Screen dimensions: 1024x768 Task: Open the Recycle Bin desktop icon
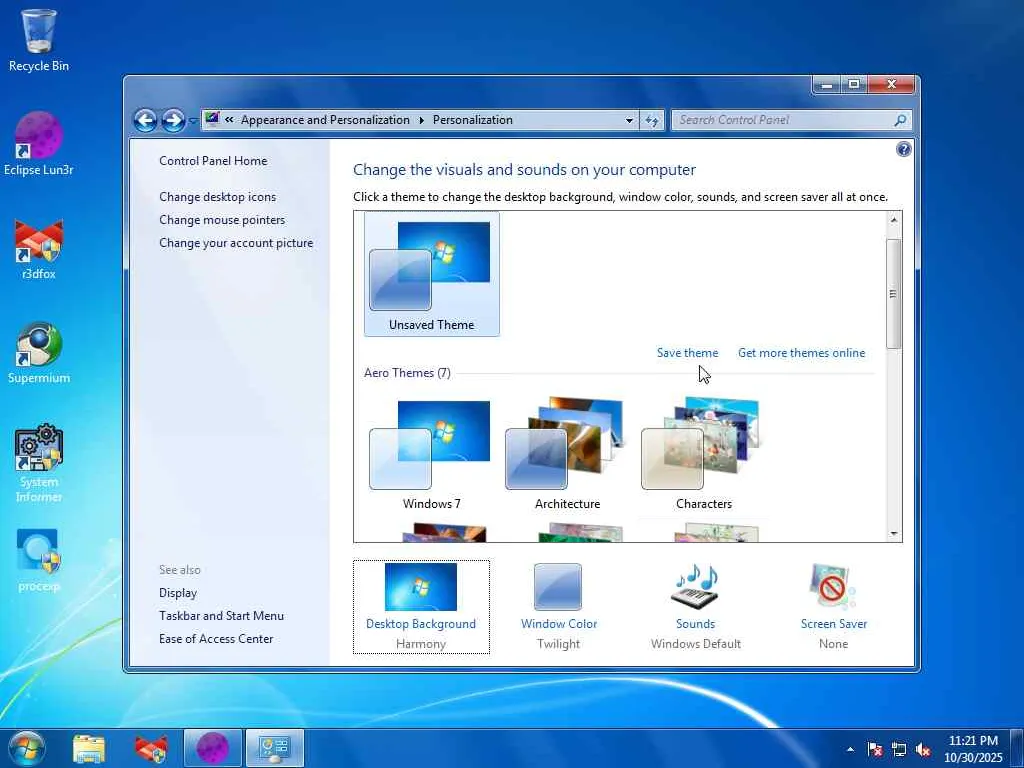[x=39, y=40]
